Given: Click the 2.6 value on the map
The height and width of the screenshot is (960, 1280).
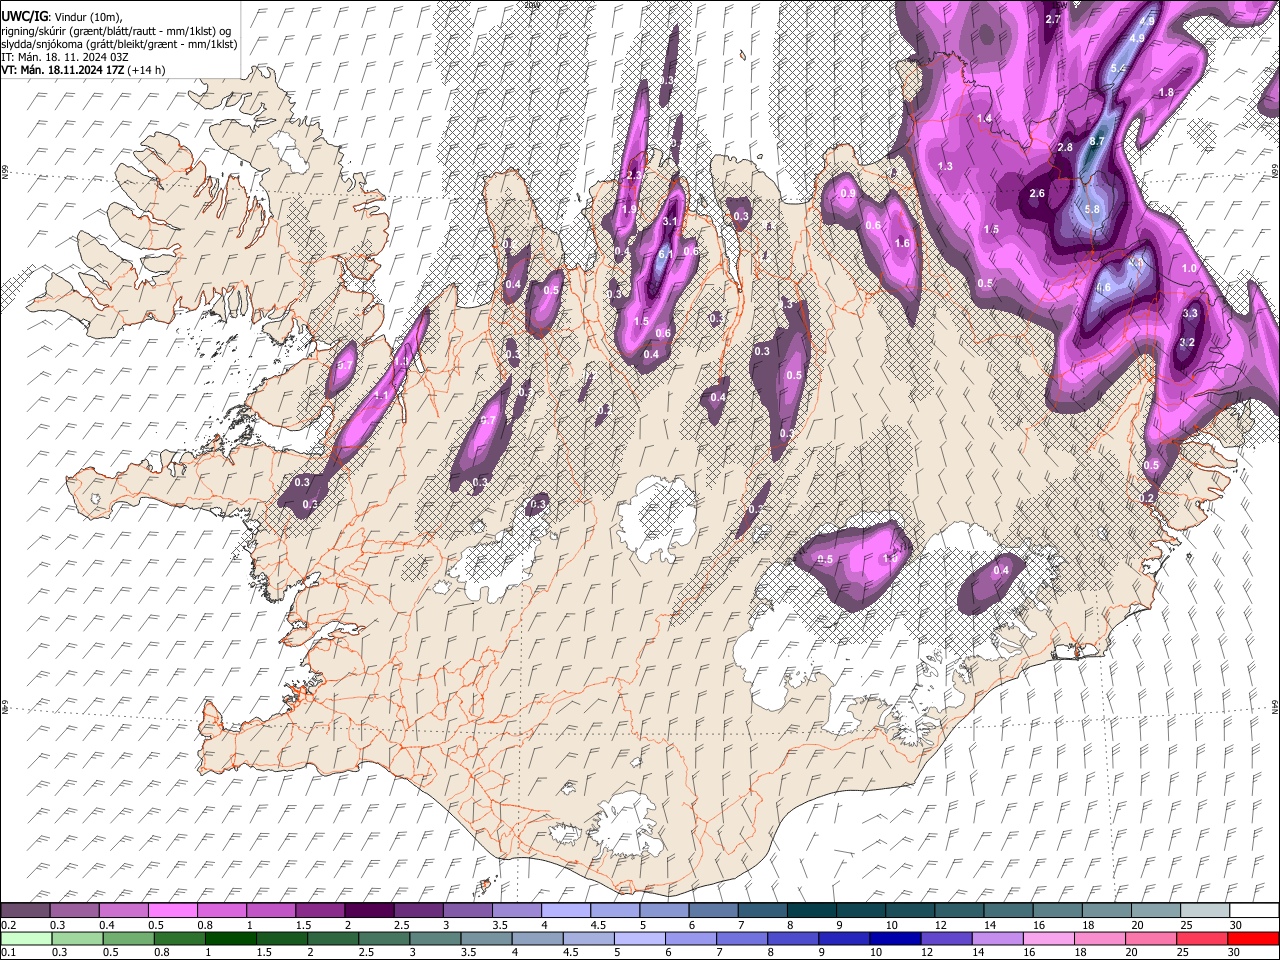Looking at the screenshot, I should (x=1036, y=194).
